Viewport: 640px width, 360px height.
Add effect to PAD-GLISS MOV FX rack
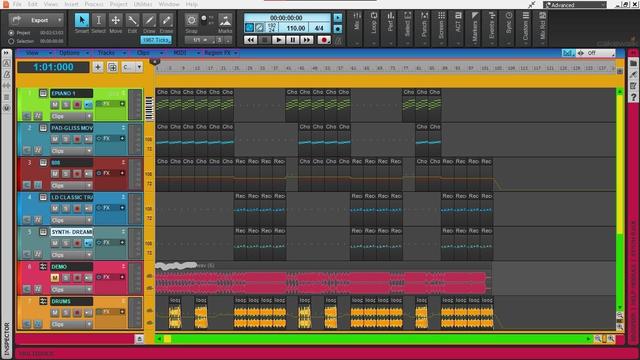click(122, 138)
